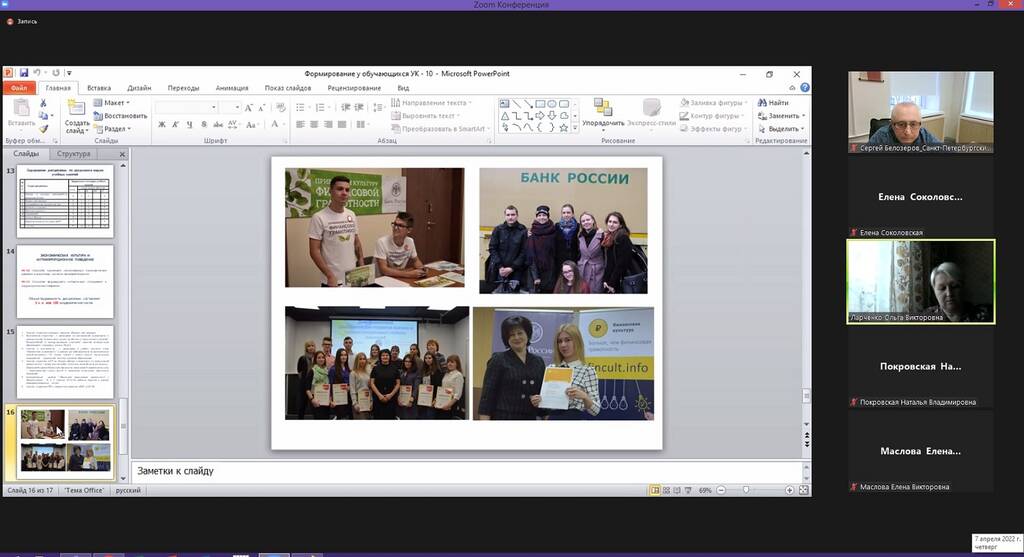The image size is (1024, 557).
Task: Click the Найти find button
Action: (x=773, y=103)
